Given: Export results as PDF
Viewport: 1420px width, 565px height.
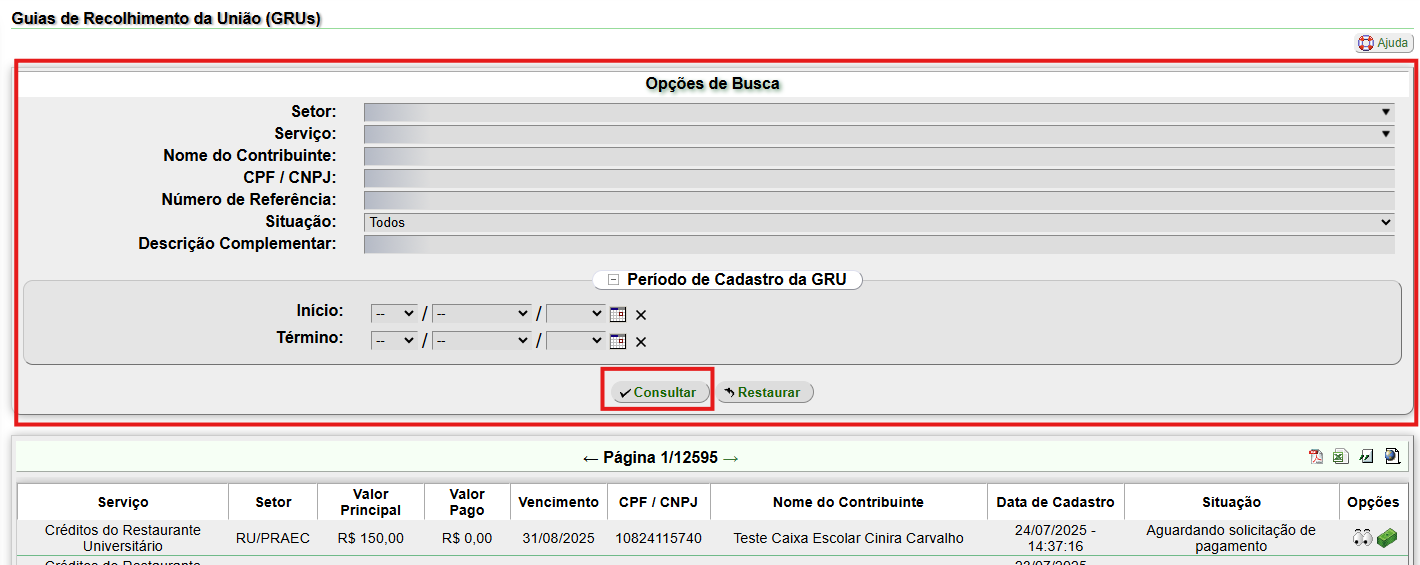Looking at the screenshot, I should 1315,457.
